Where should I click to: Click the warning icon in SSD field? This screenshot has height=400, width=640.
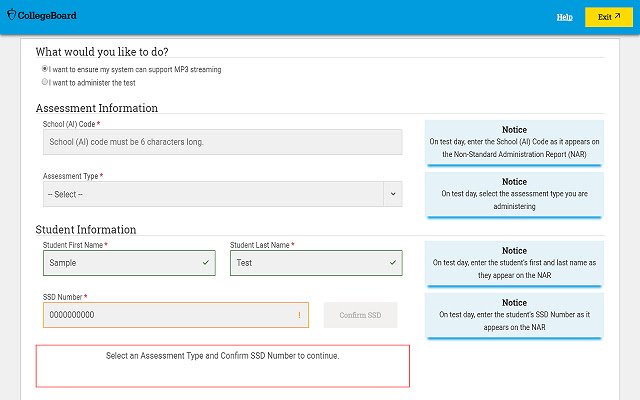pos(299,315)
